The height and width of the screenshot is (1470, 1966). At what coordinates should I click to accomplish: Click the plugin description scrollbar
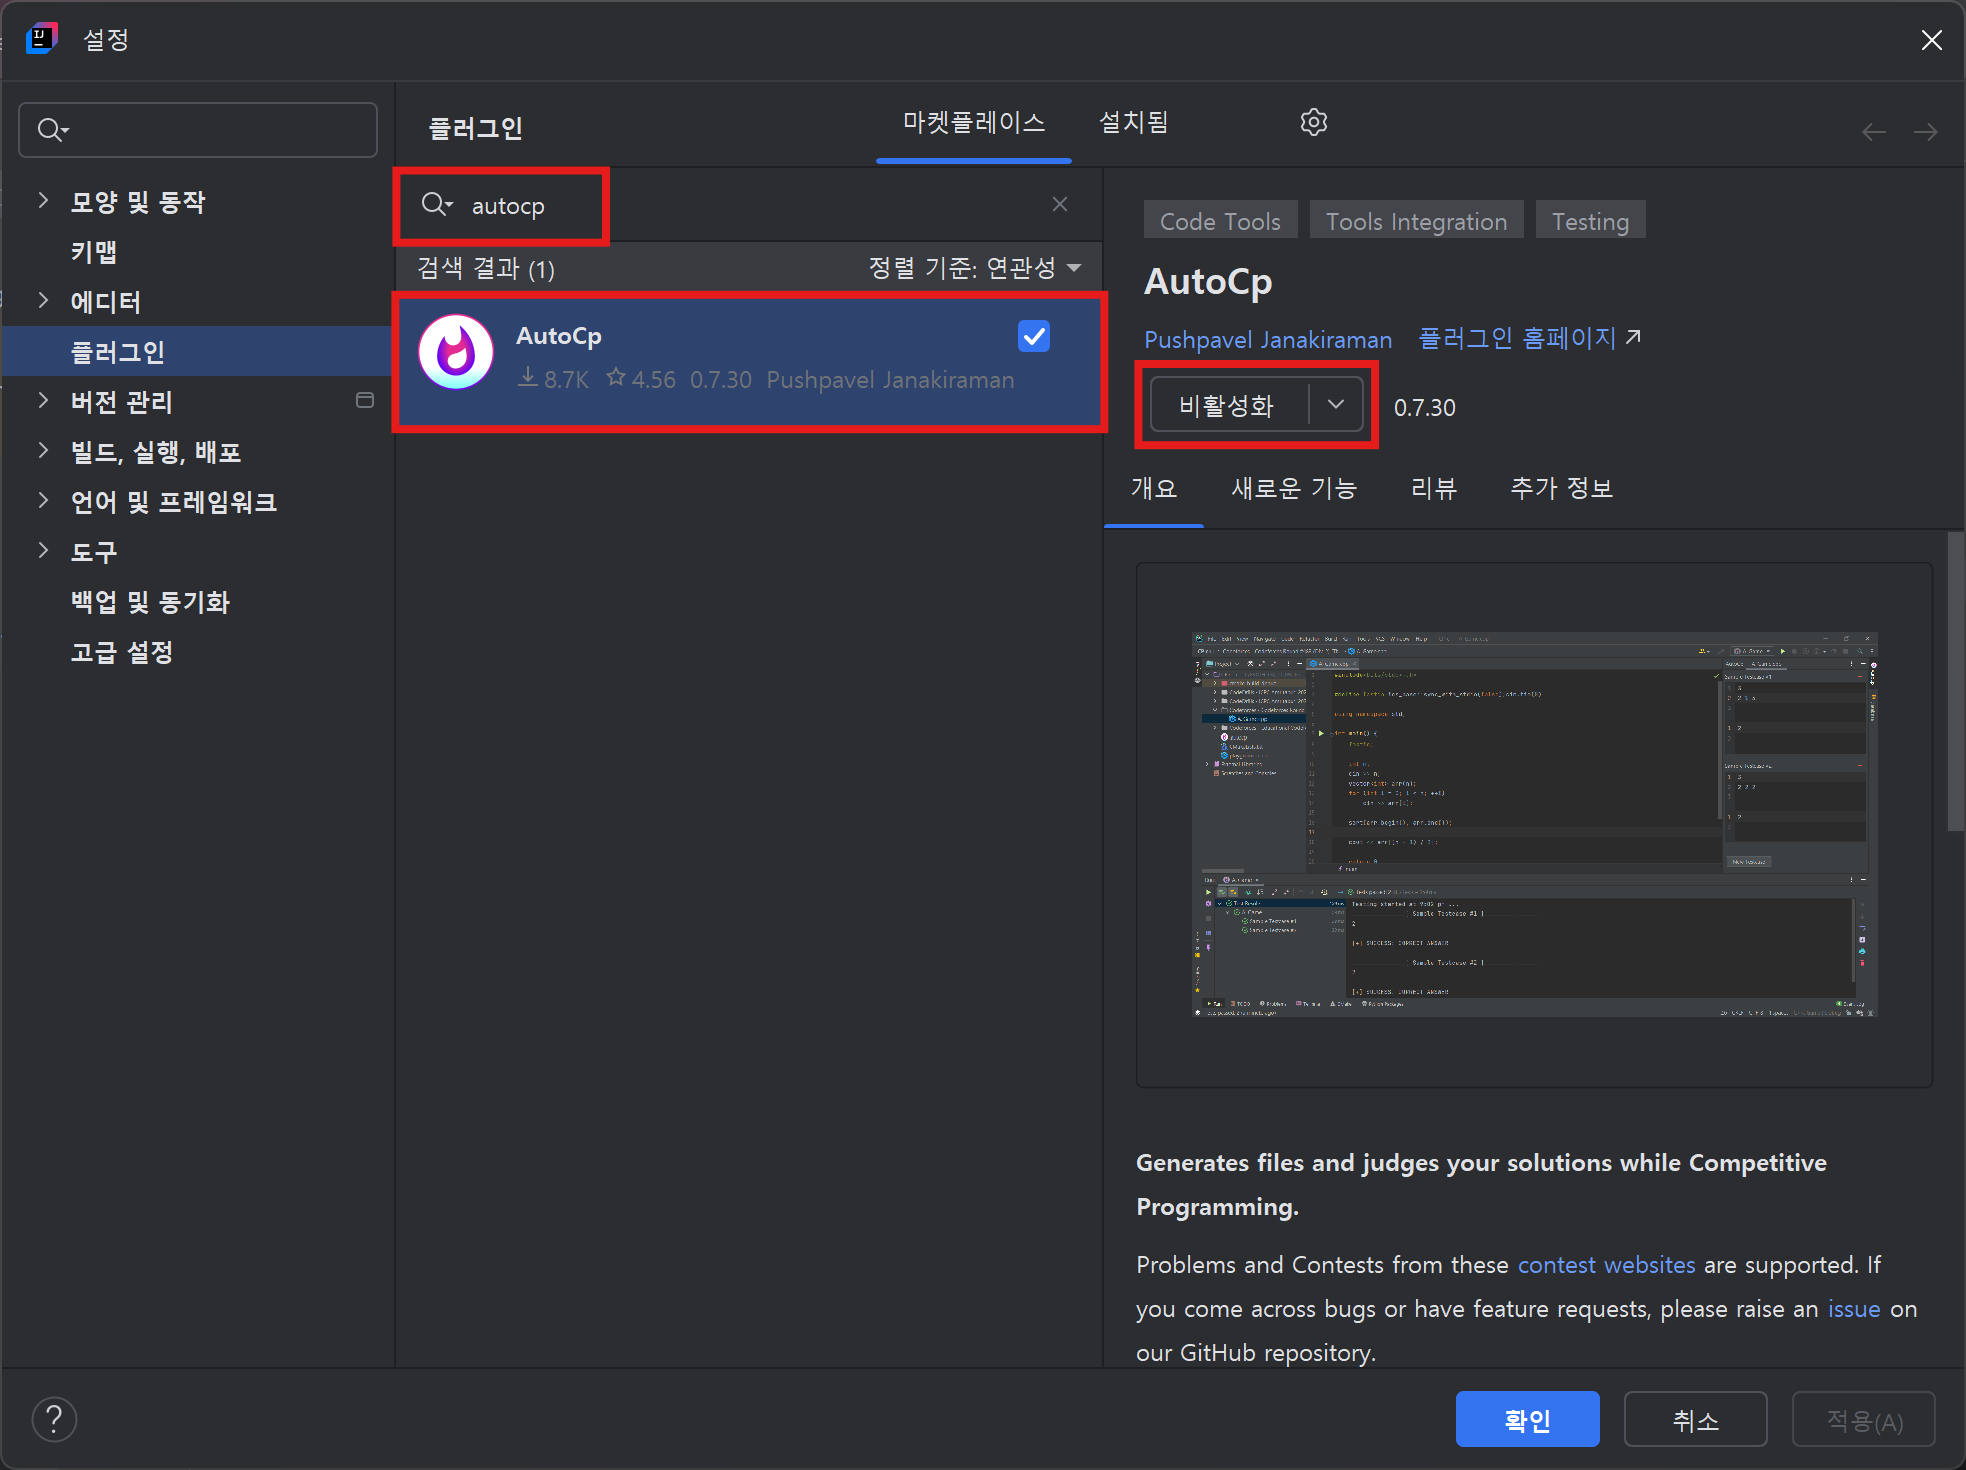(x=1955, y=680)
